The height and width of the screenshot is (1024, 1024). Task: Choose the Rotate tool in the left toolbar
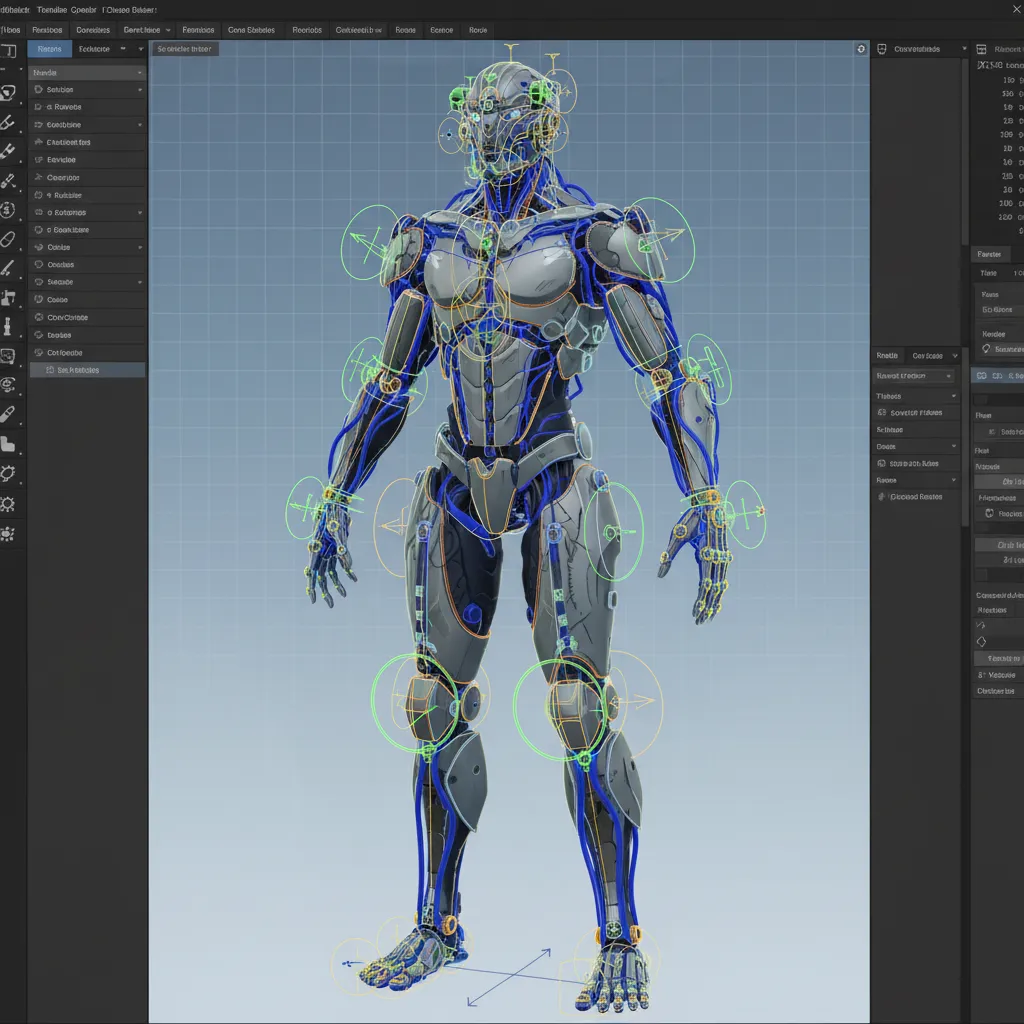click(12, 150)
